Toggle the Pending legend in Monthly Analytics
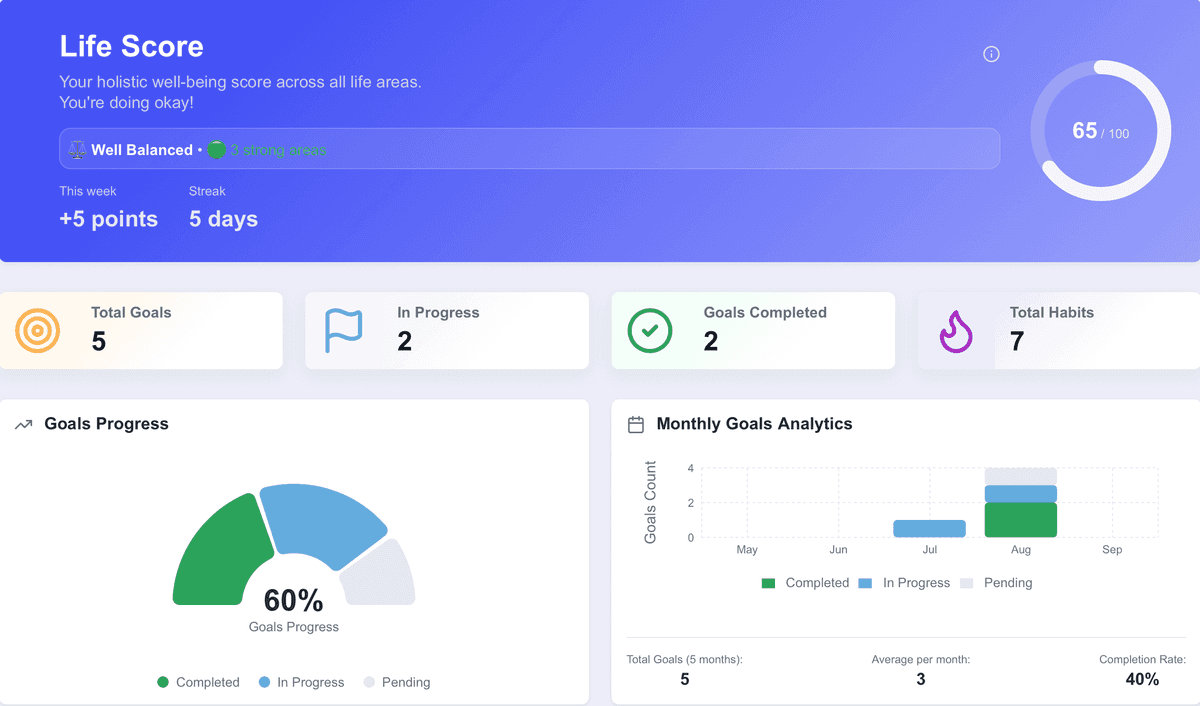The image size is (1200, 706). pos(996,582)
